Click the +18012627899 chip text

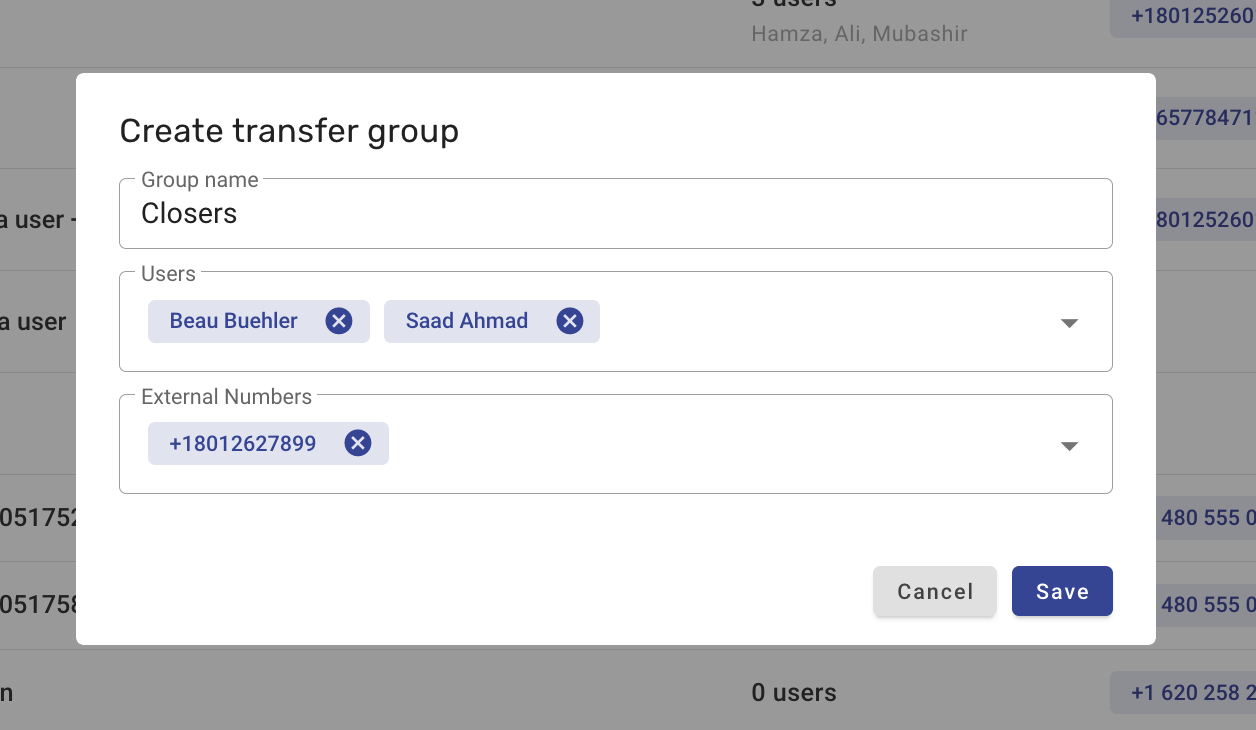click(243, 443)
